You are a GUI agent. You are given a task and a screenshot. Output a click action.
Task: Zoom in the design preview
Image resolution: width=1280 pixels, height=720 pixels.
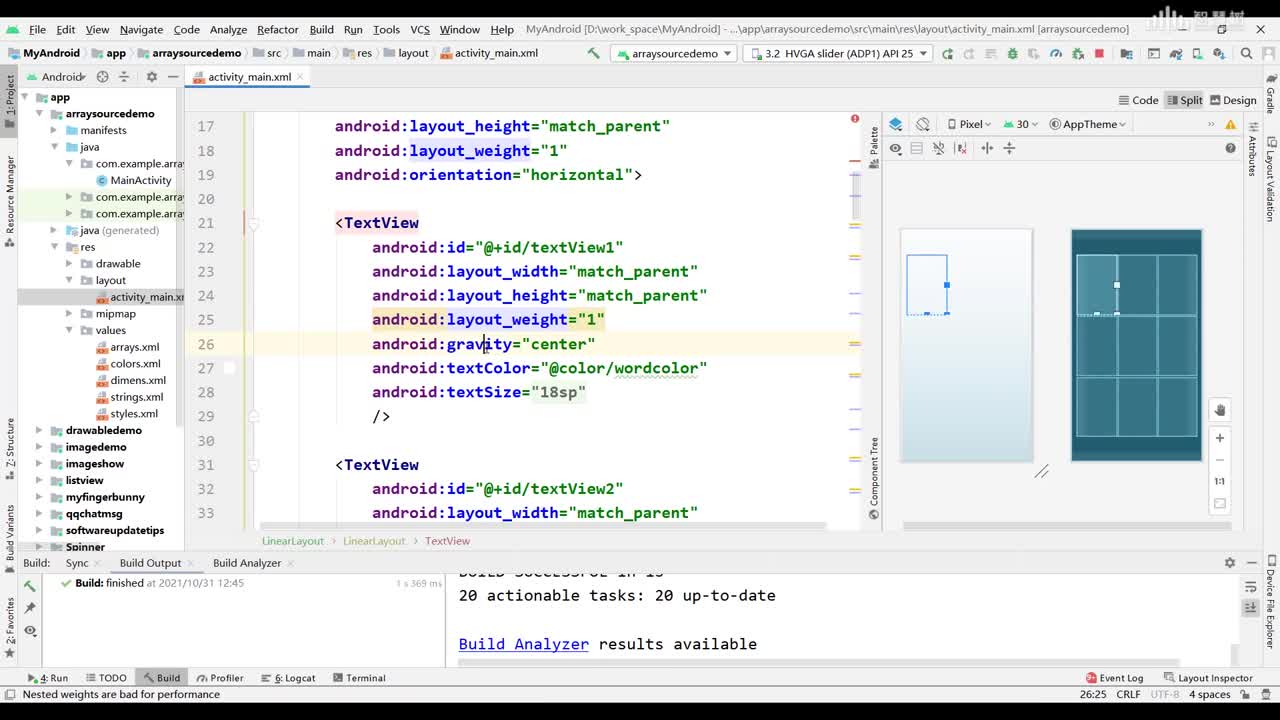(x=1219, y=438)
